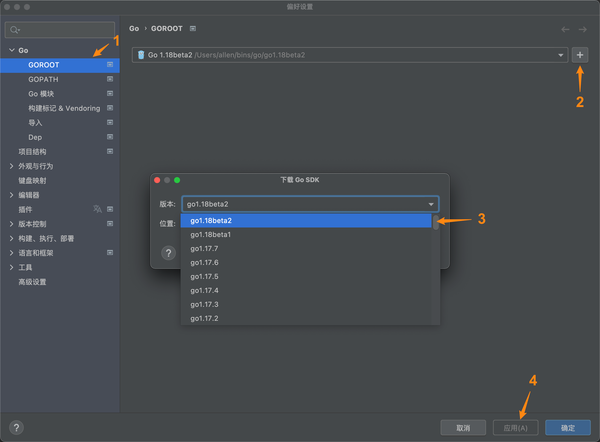Click the Go breadcrumb link
Viewport: 600px width, 442px height.
[x=134, y=29]
